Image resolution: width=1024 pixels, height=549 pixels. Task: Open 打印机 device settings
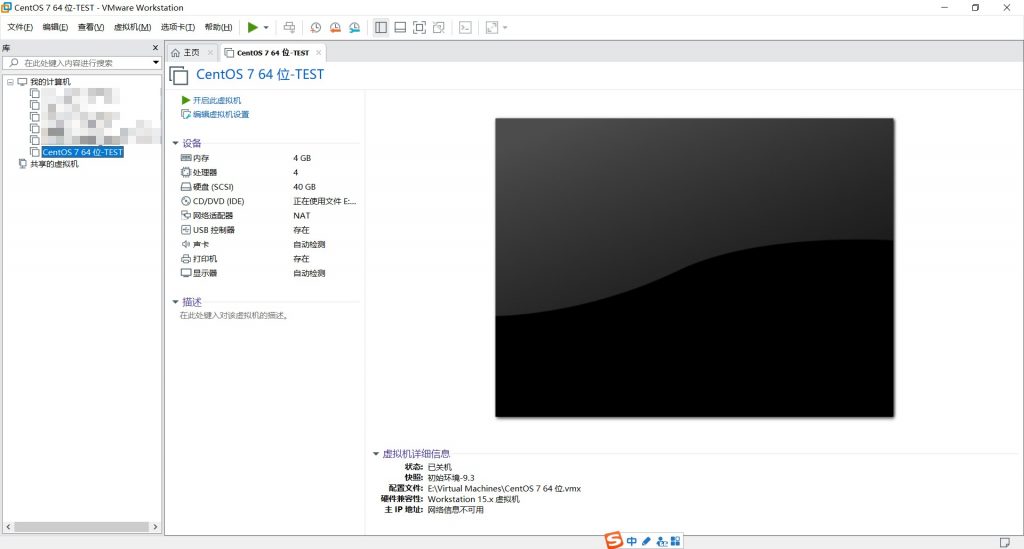(x=204, y=259)
